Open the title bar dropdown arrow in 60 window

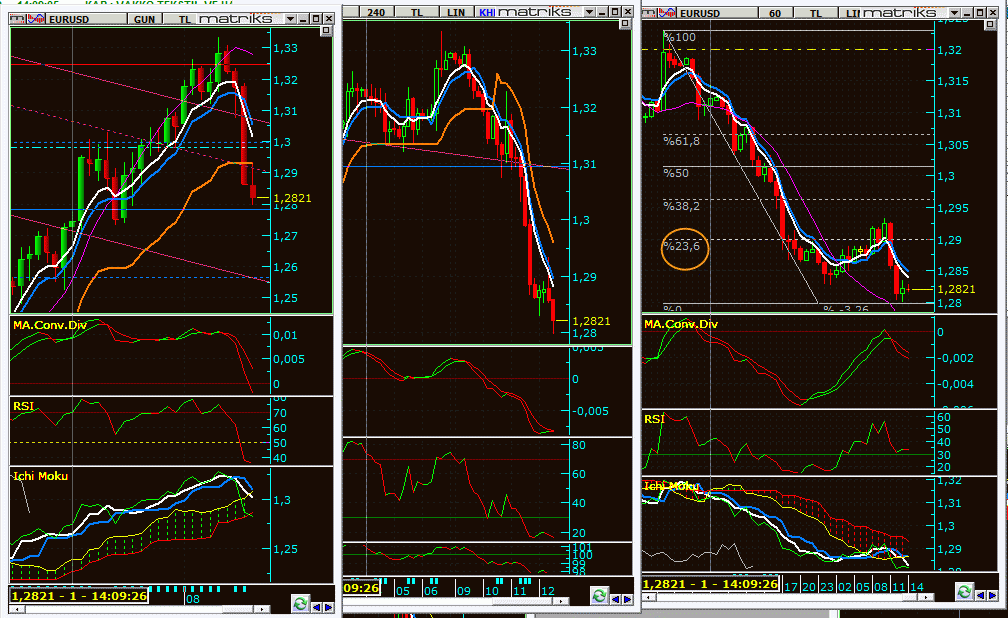click(955, 12)
